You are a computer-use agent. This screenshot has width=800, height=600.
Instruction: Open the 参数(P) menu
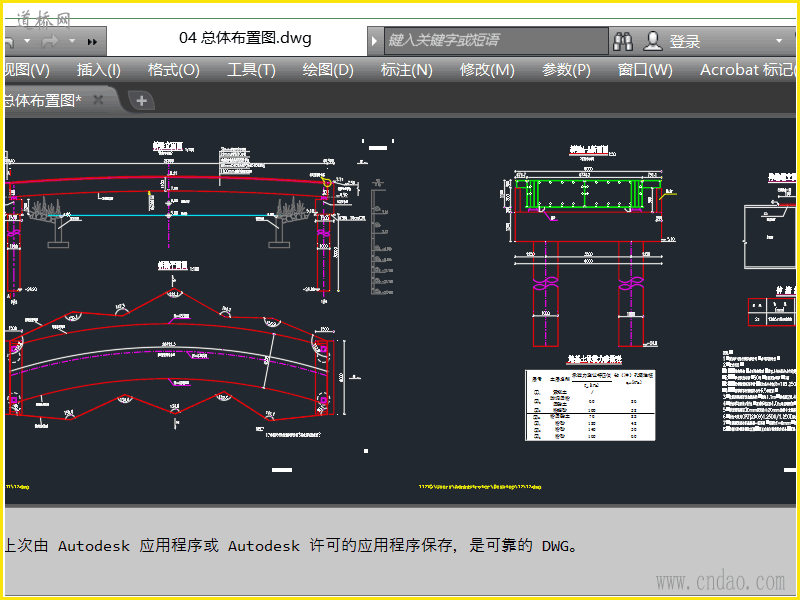pos(566,70)
